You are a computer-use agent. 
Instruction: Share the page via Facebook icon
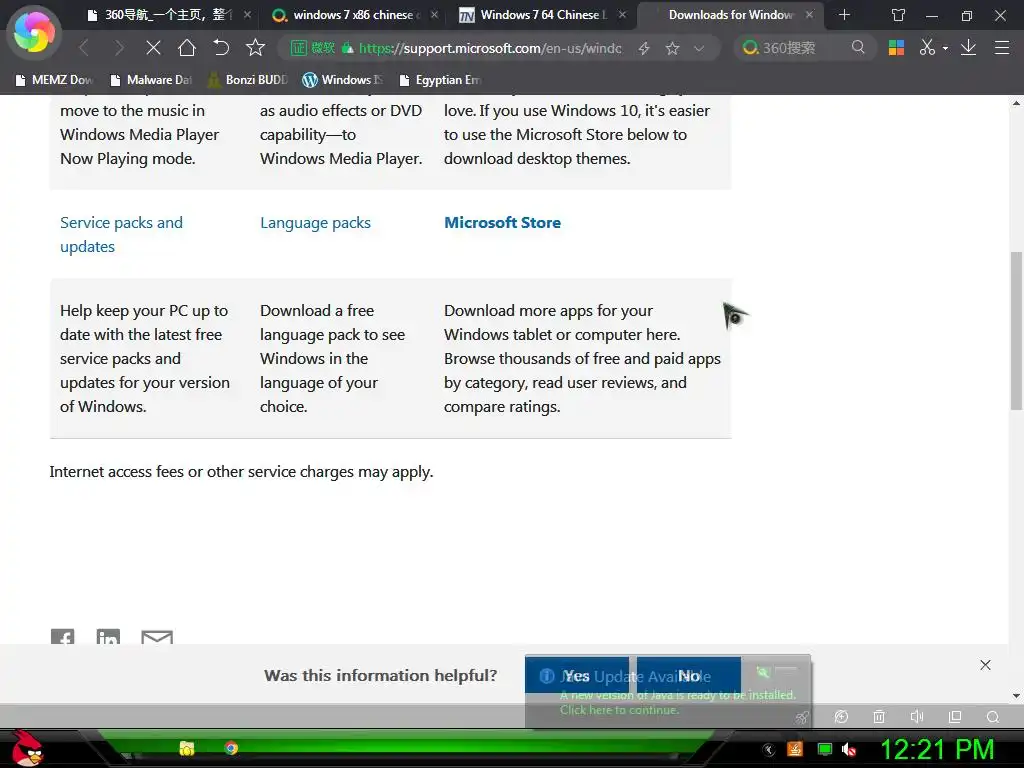click(63, 637)
